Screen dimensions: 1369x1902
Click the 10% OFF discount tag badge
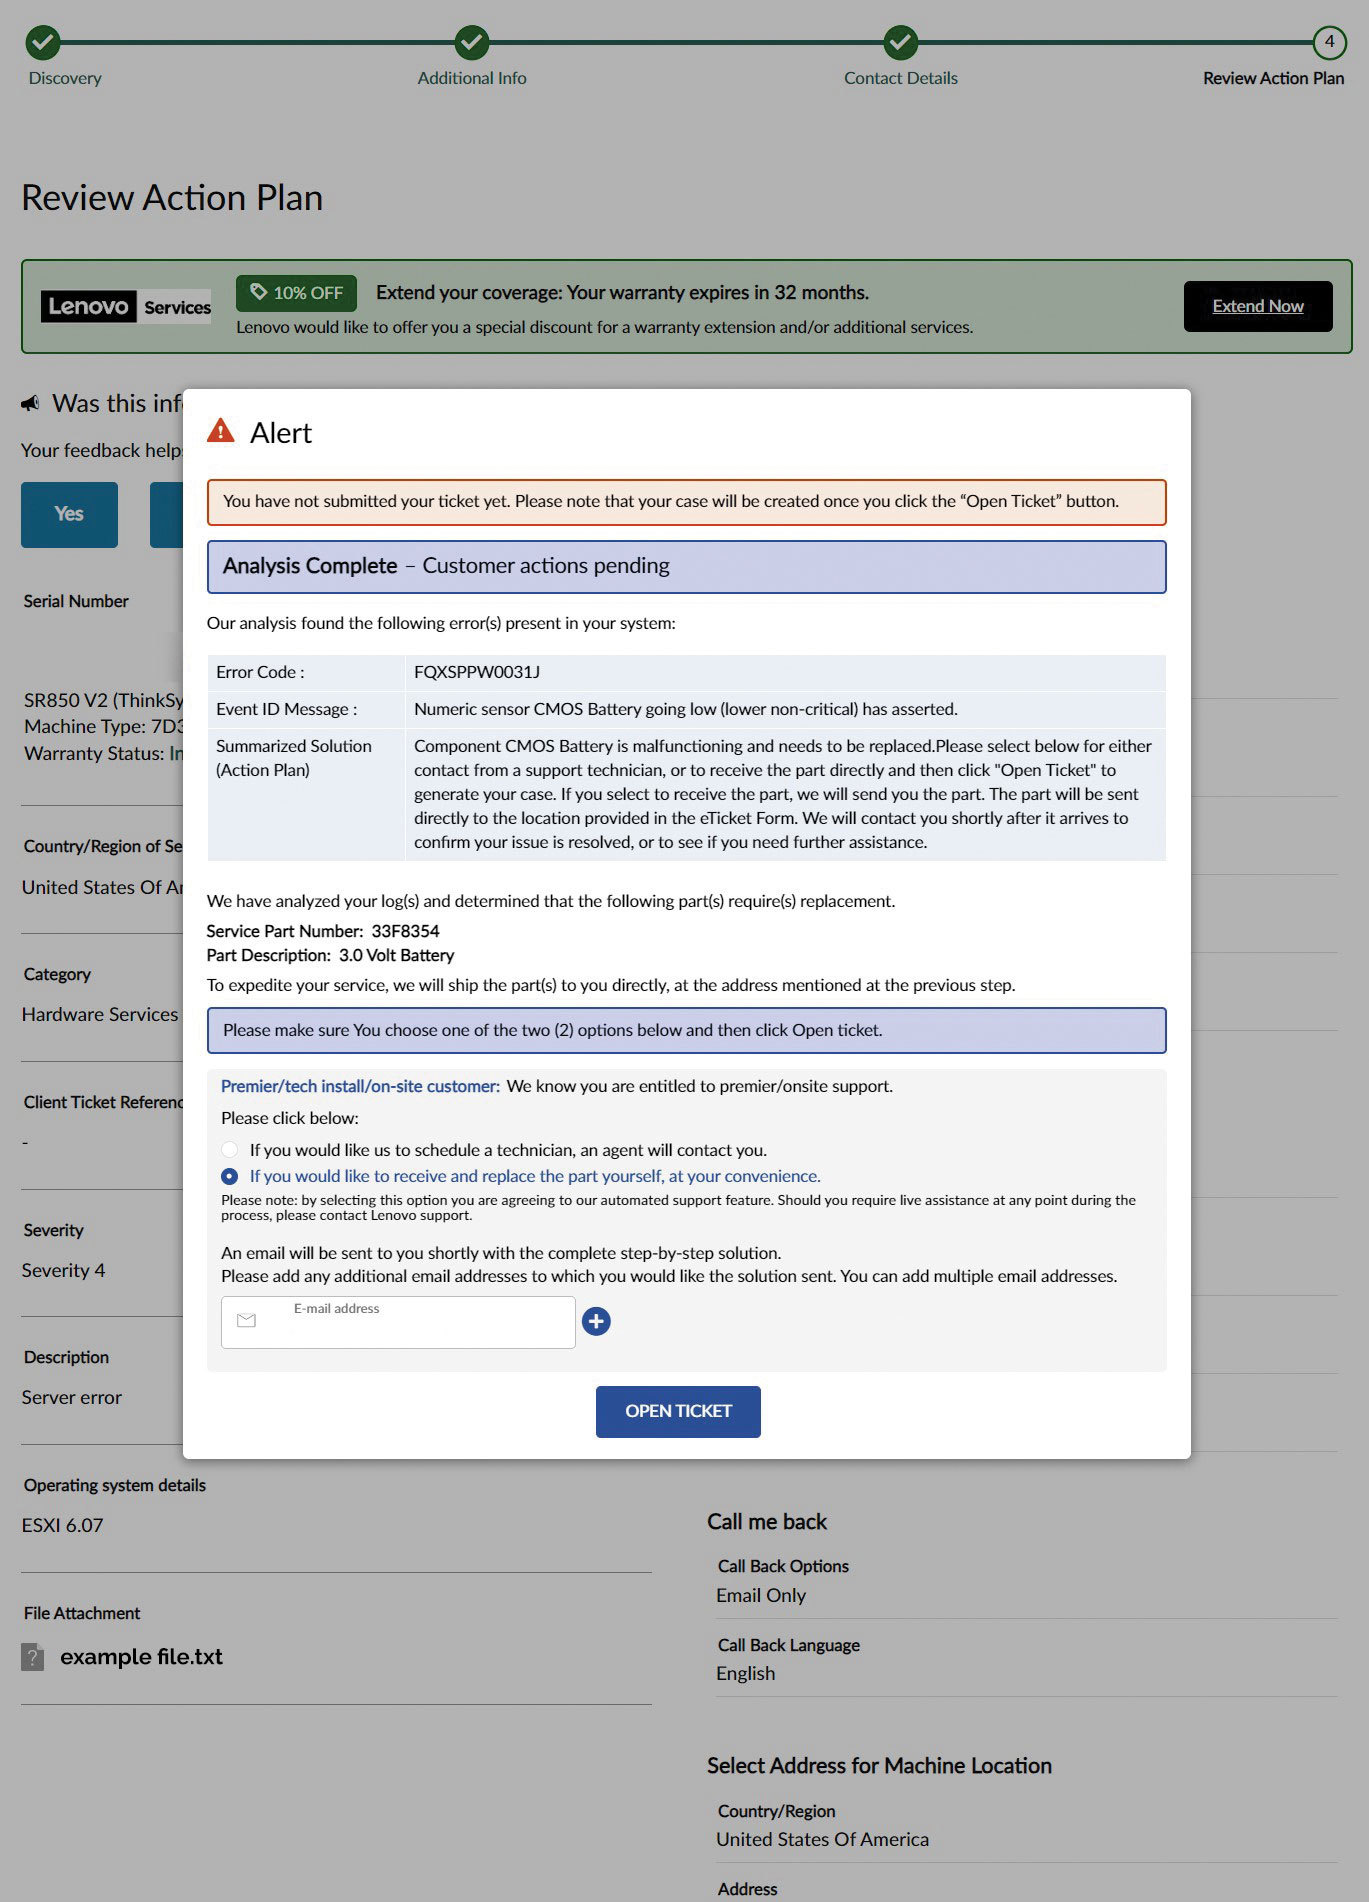[296, 293]
